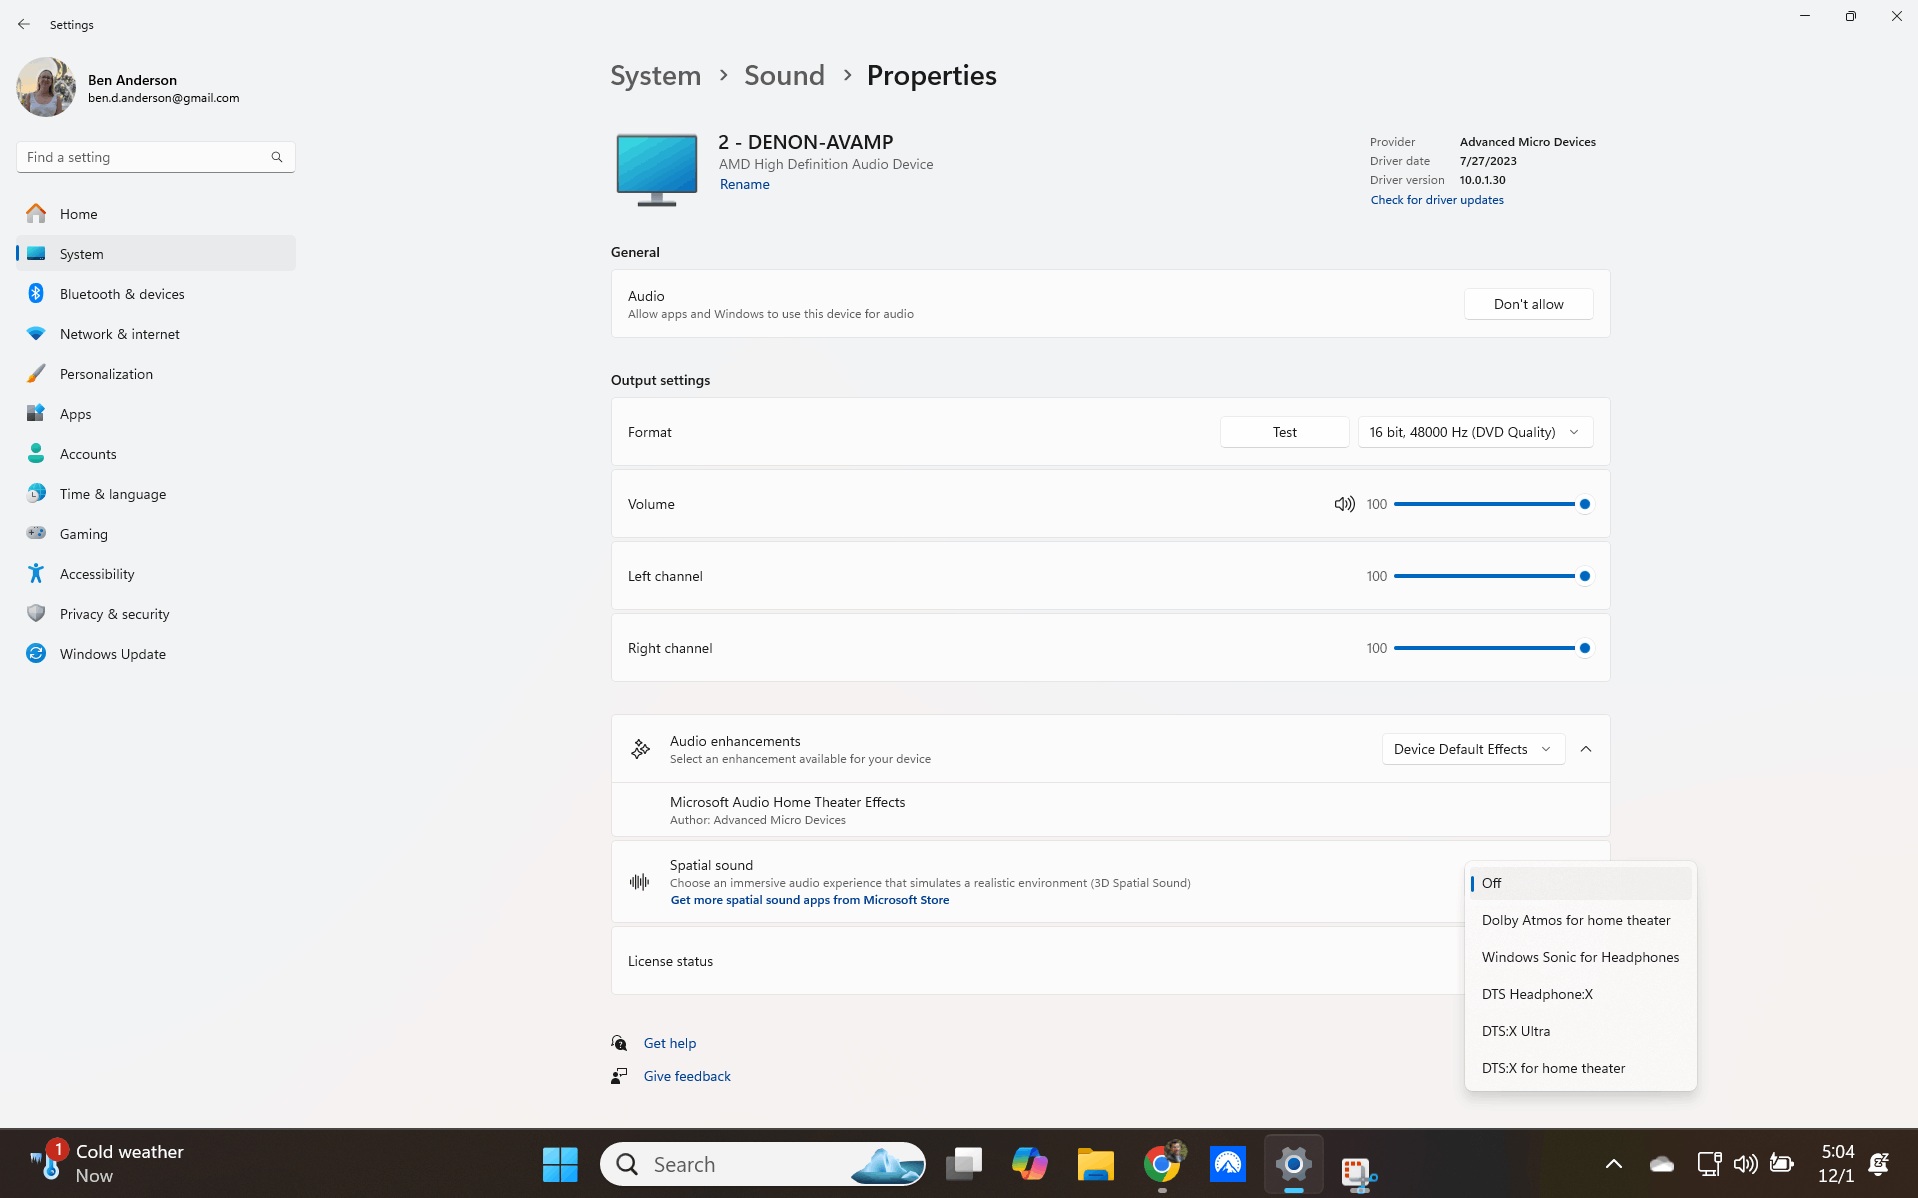Click the Get help headset icon
Viewport: 1918px width, 1198px height.
coord(620,1044)
